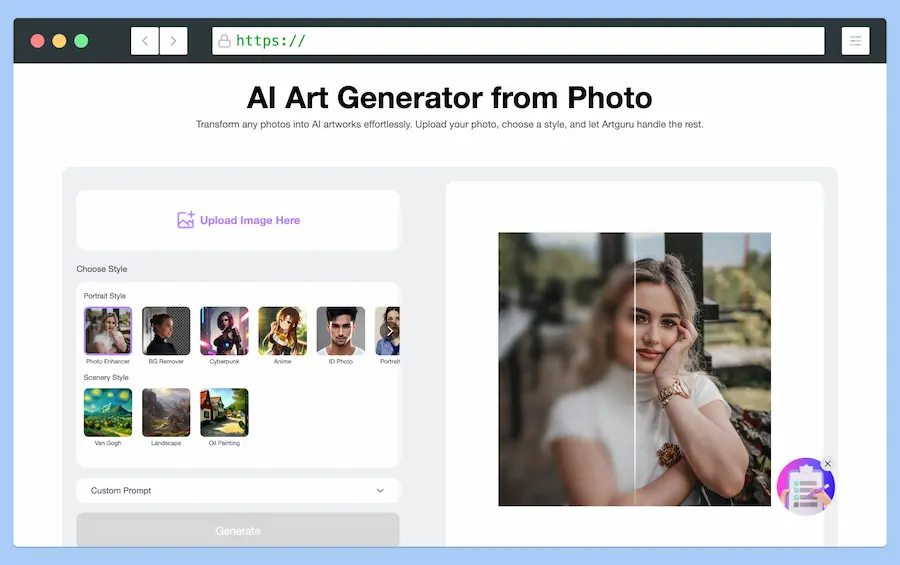Click the Custom Prompt chevron arrow

[380, 491]
